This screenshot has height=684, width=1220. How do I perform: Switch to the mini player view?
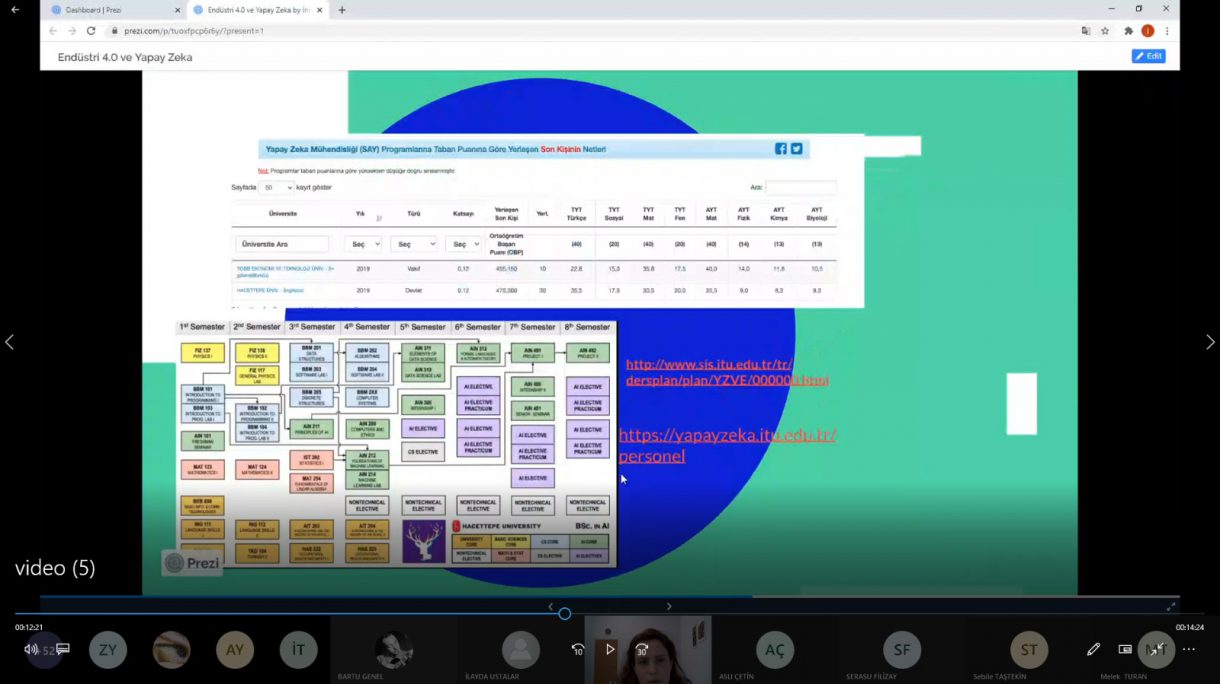click(x=1125, y=649)
